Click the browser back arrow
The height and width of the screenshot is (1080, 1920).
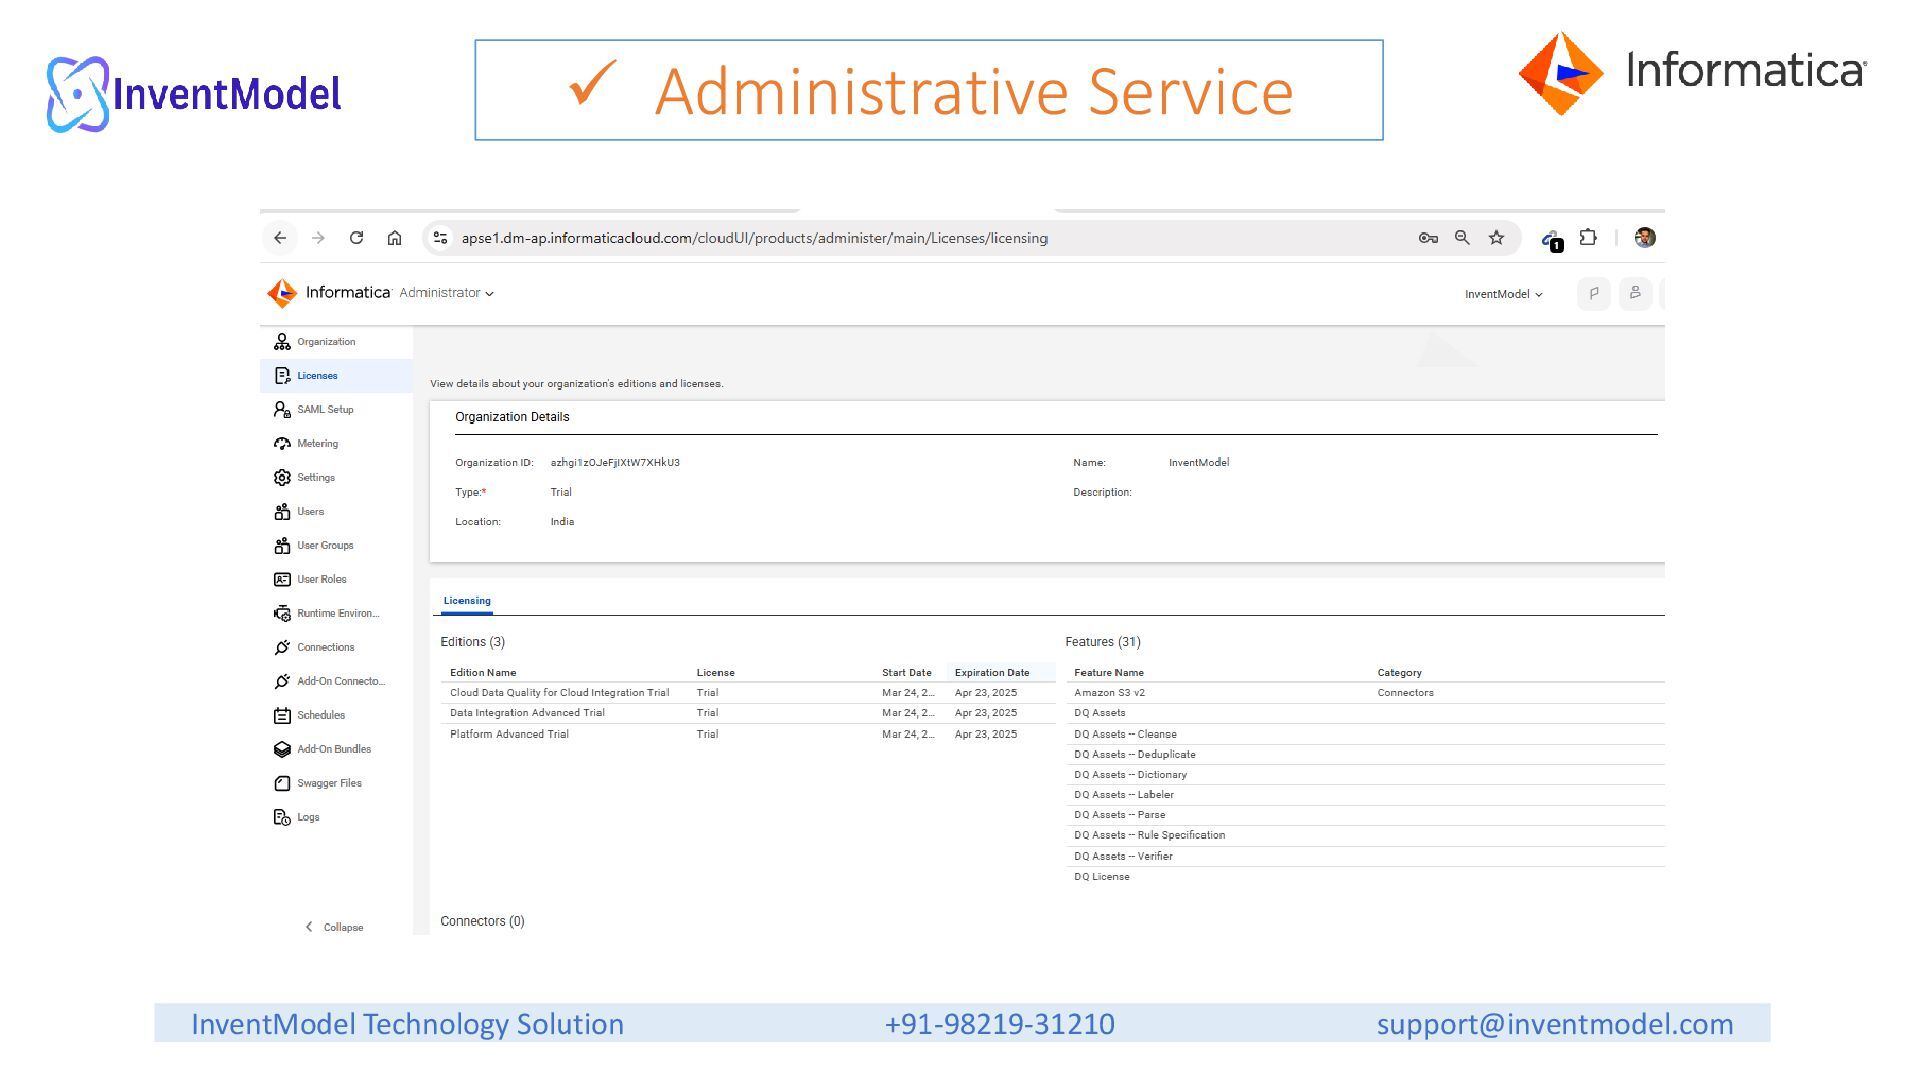click(x=280, y=238)
